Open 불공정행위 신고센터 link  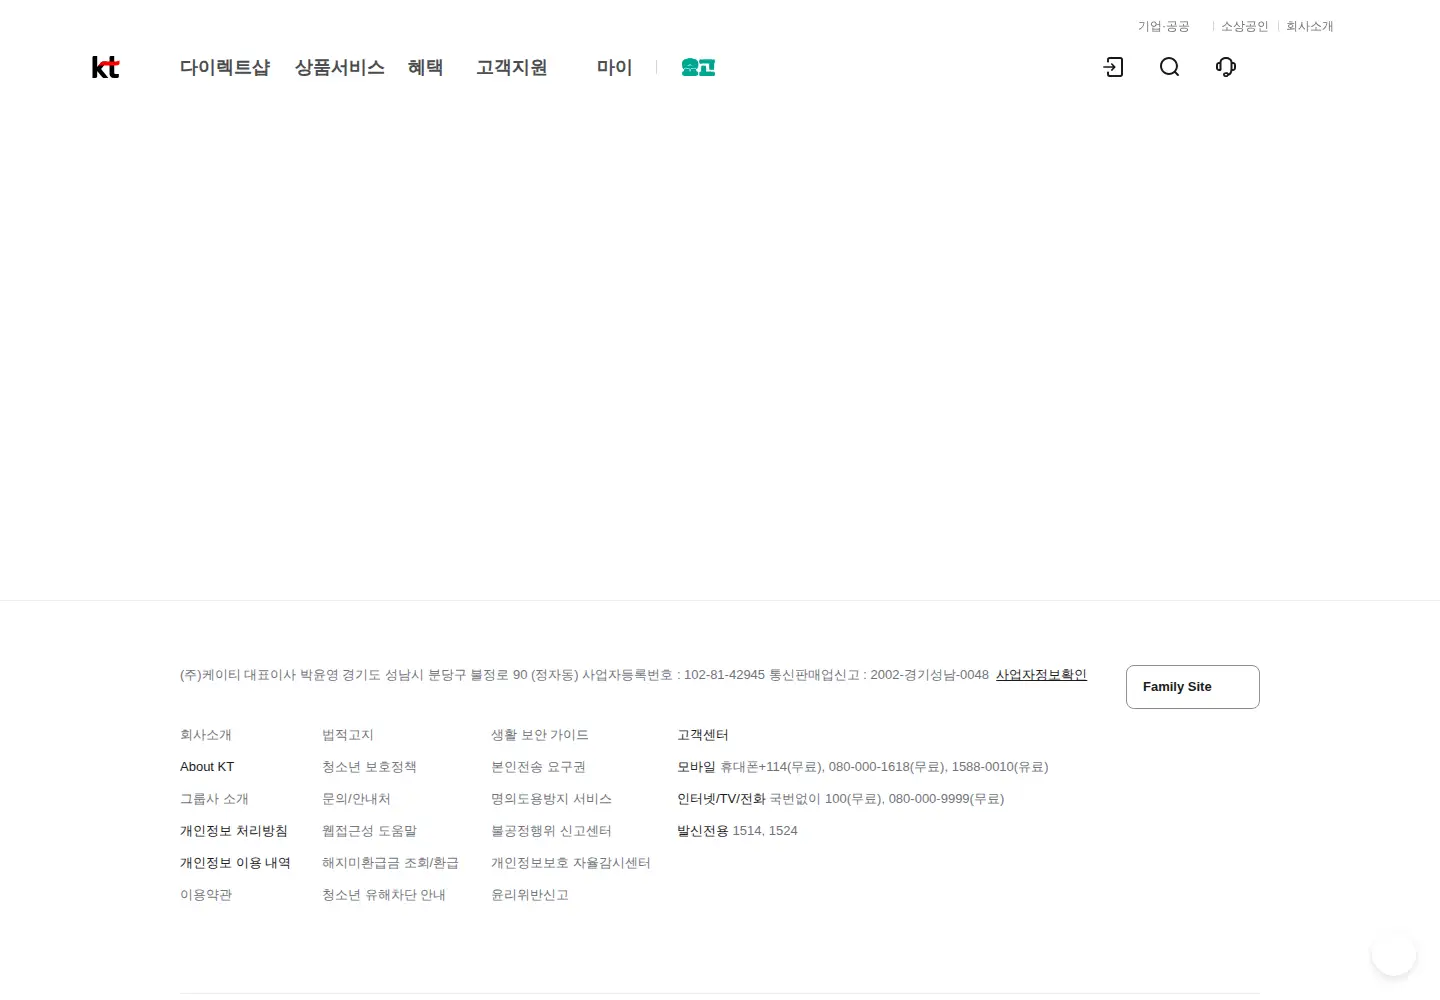(551, 831)
